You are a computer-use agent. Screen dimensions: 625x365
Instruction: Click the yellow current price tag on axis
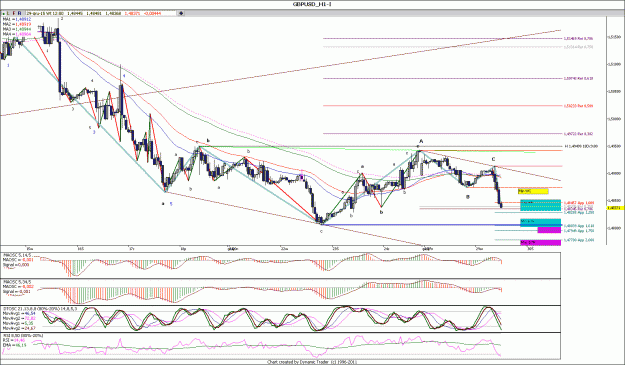point(615,208)
